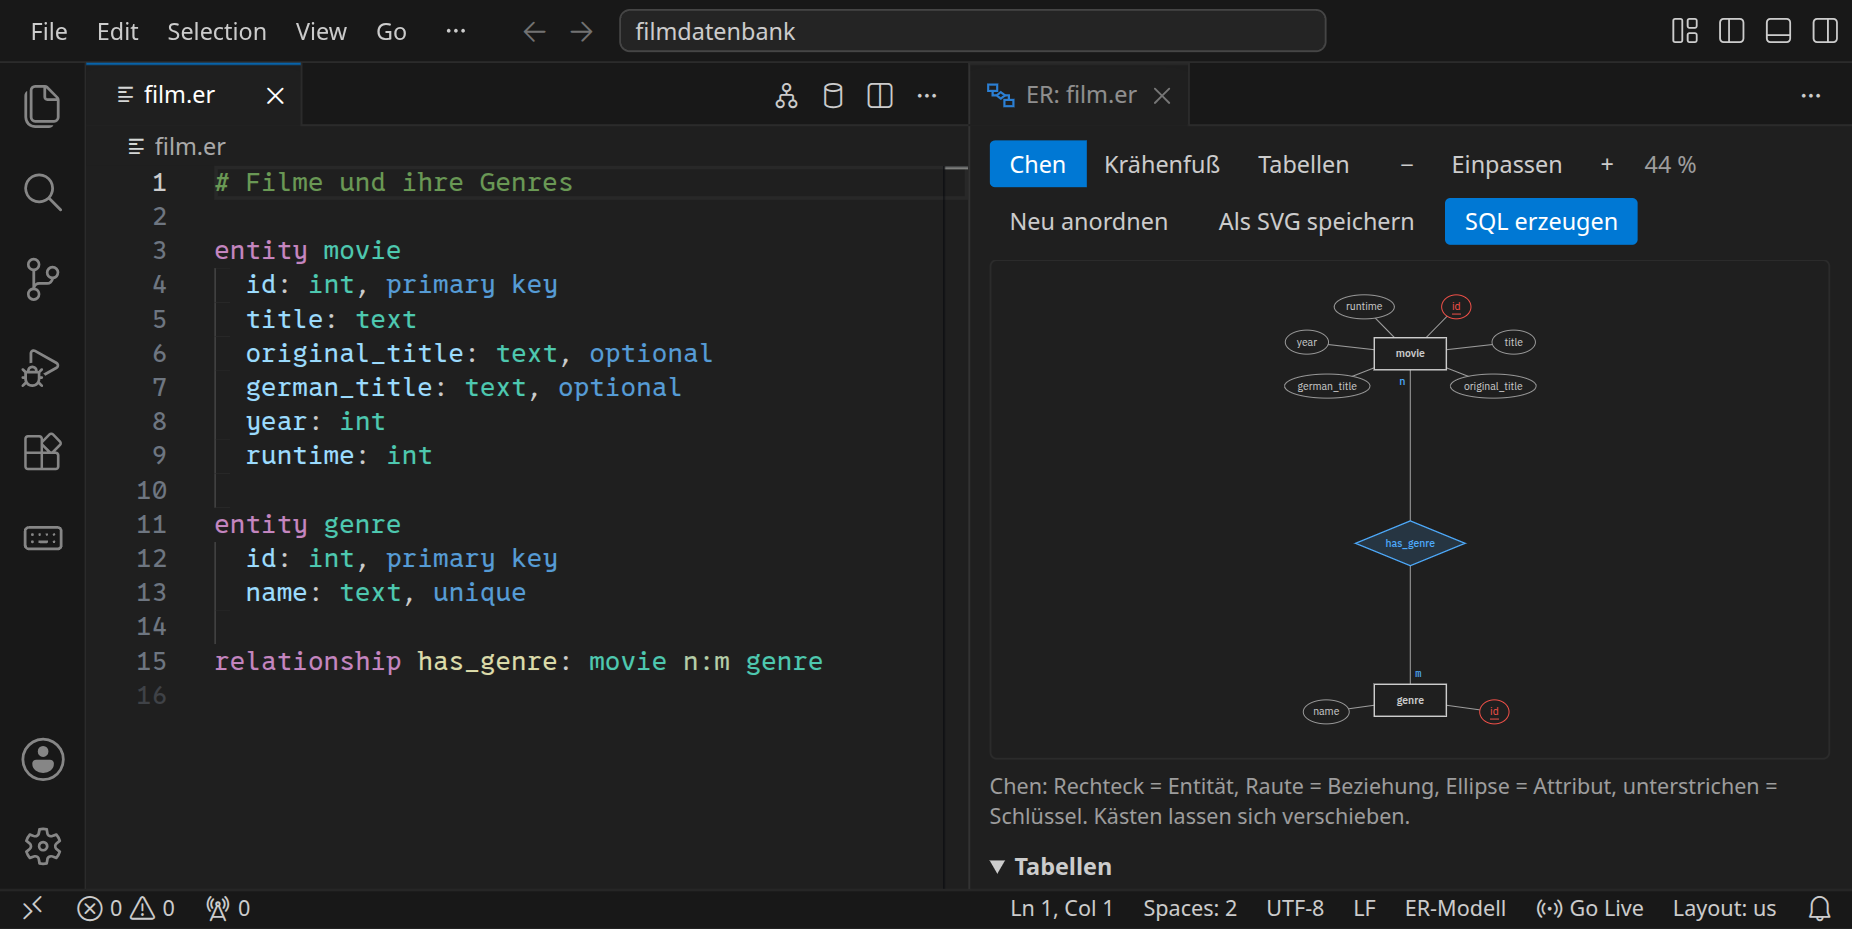Click Layout: us in the status bar
Viewport: 1852px width, 929px height.
tap(1724, 908)
